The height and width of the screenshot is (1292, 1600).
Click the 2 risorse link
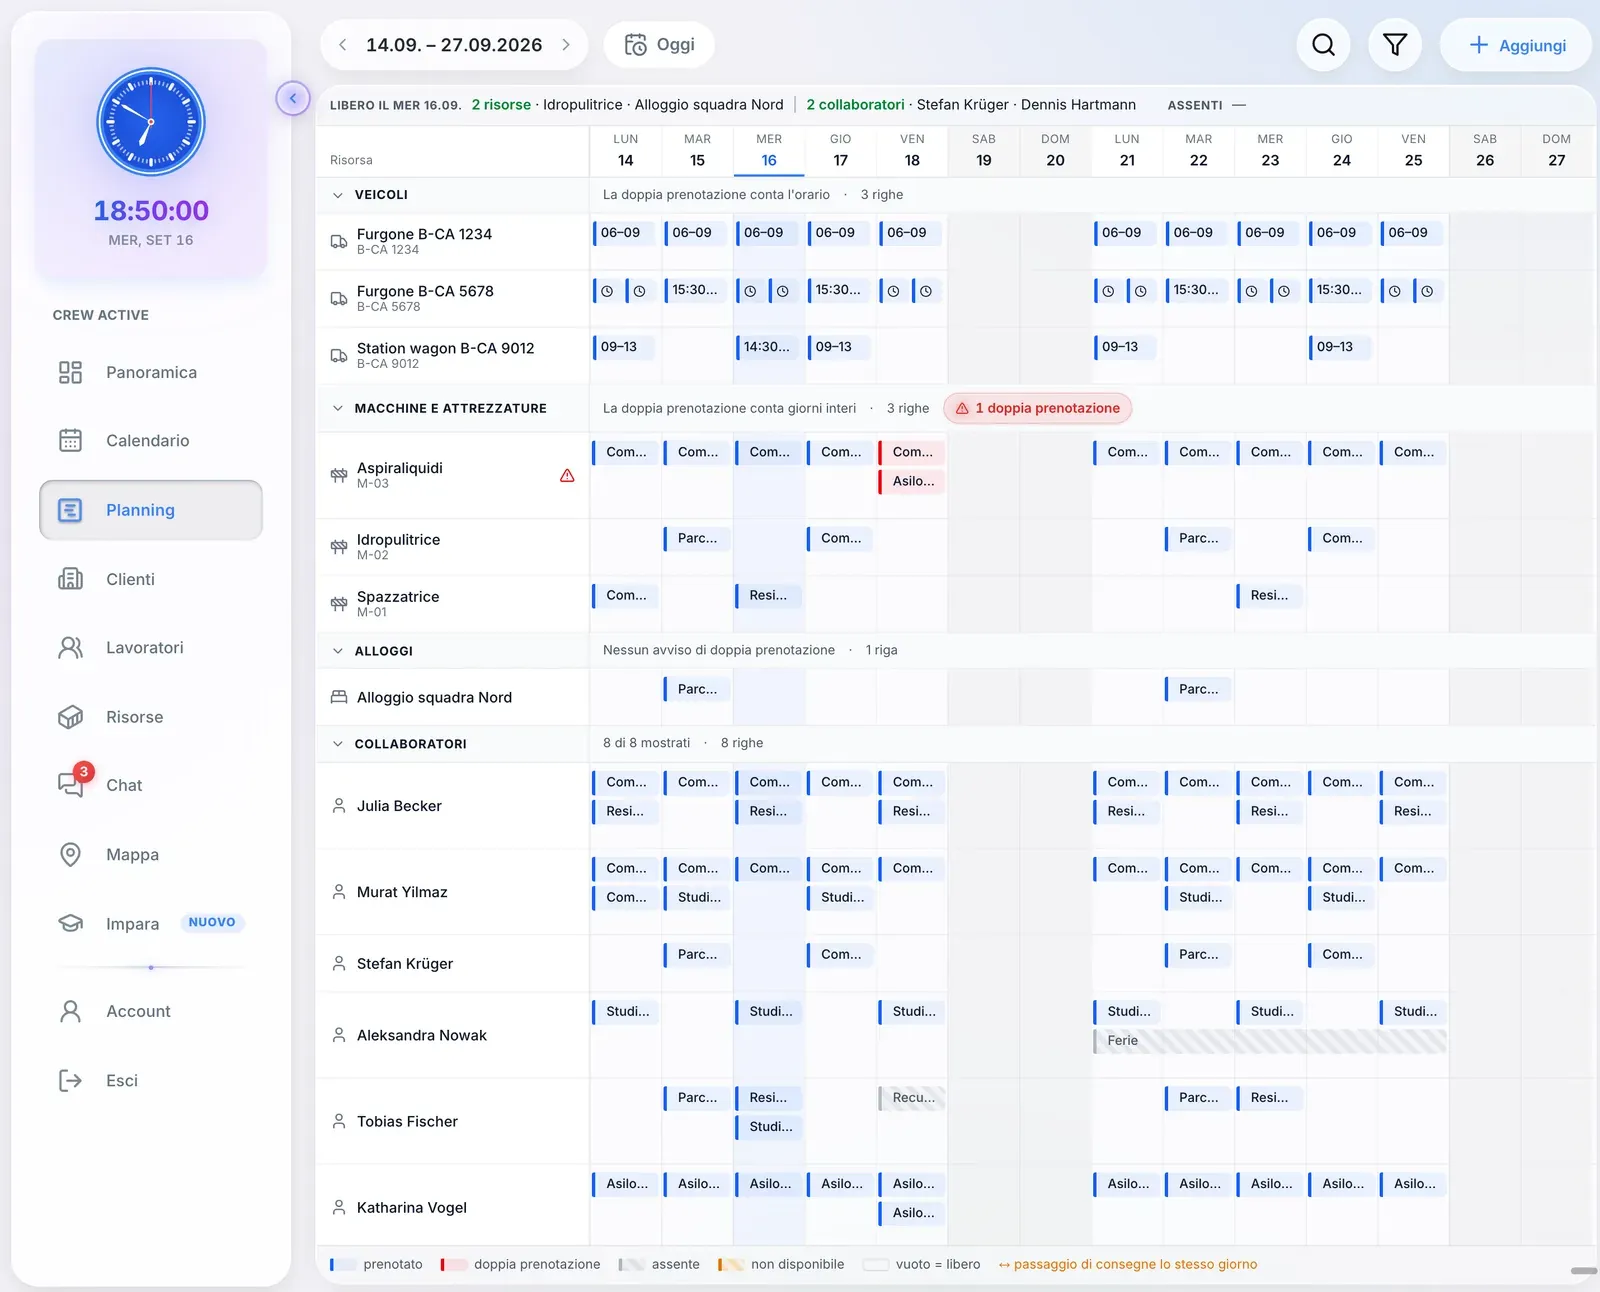pos(501,105)
